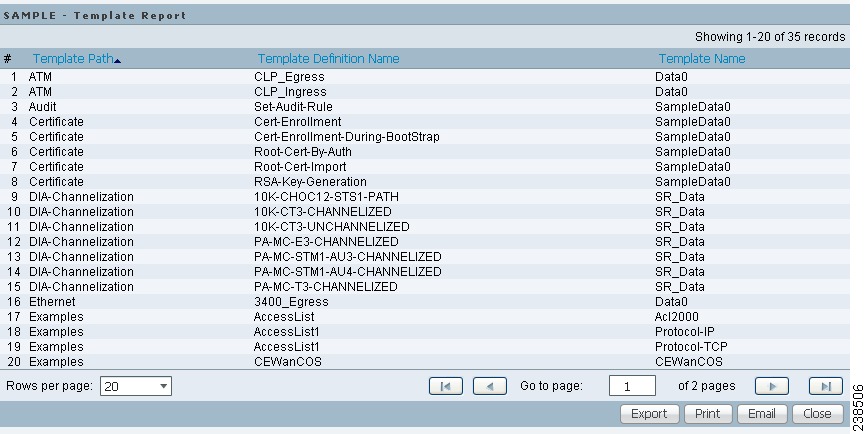The height and width of the screenshot is (434, 867).
Task: Click the PA-MC-T3-CHANNELIZED cell
Action: [x=326, y=286]
